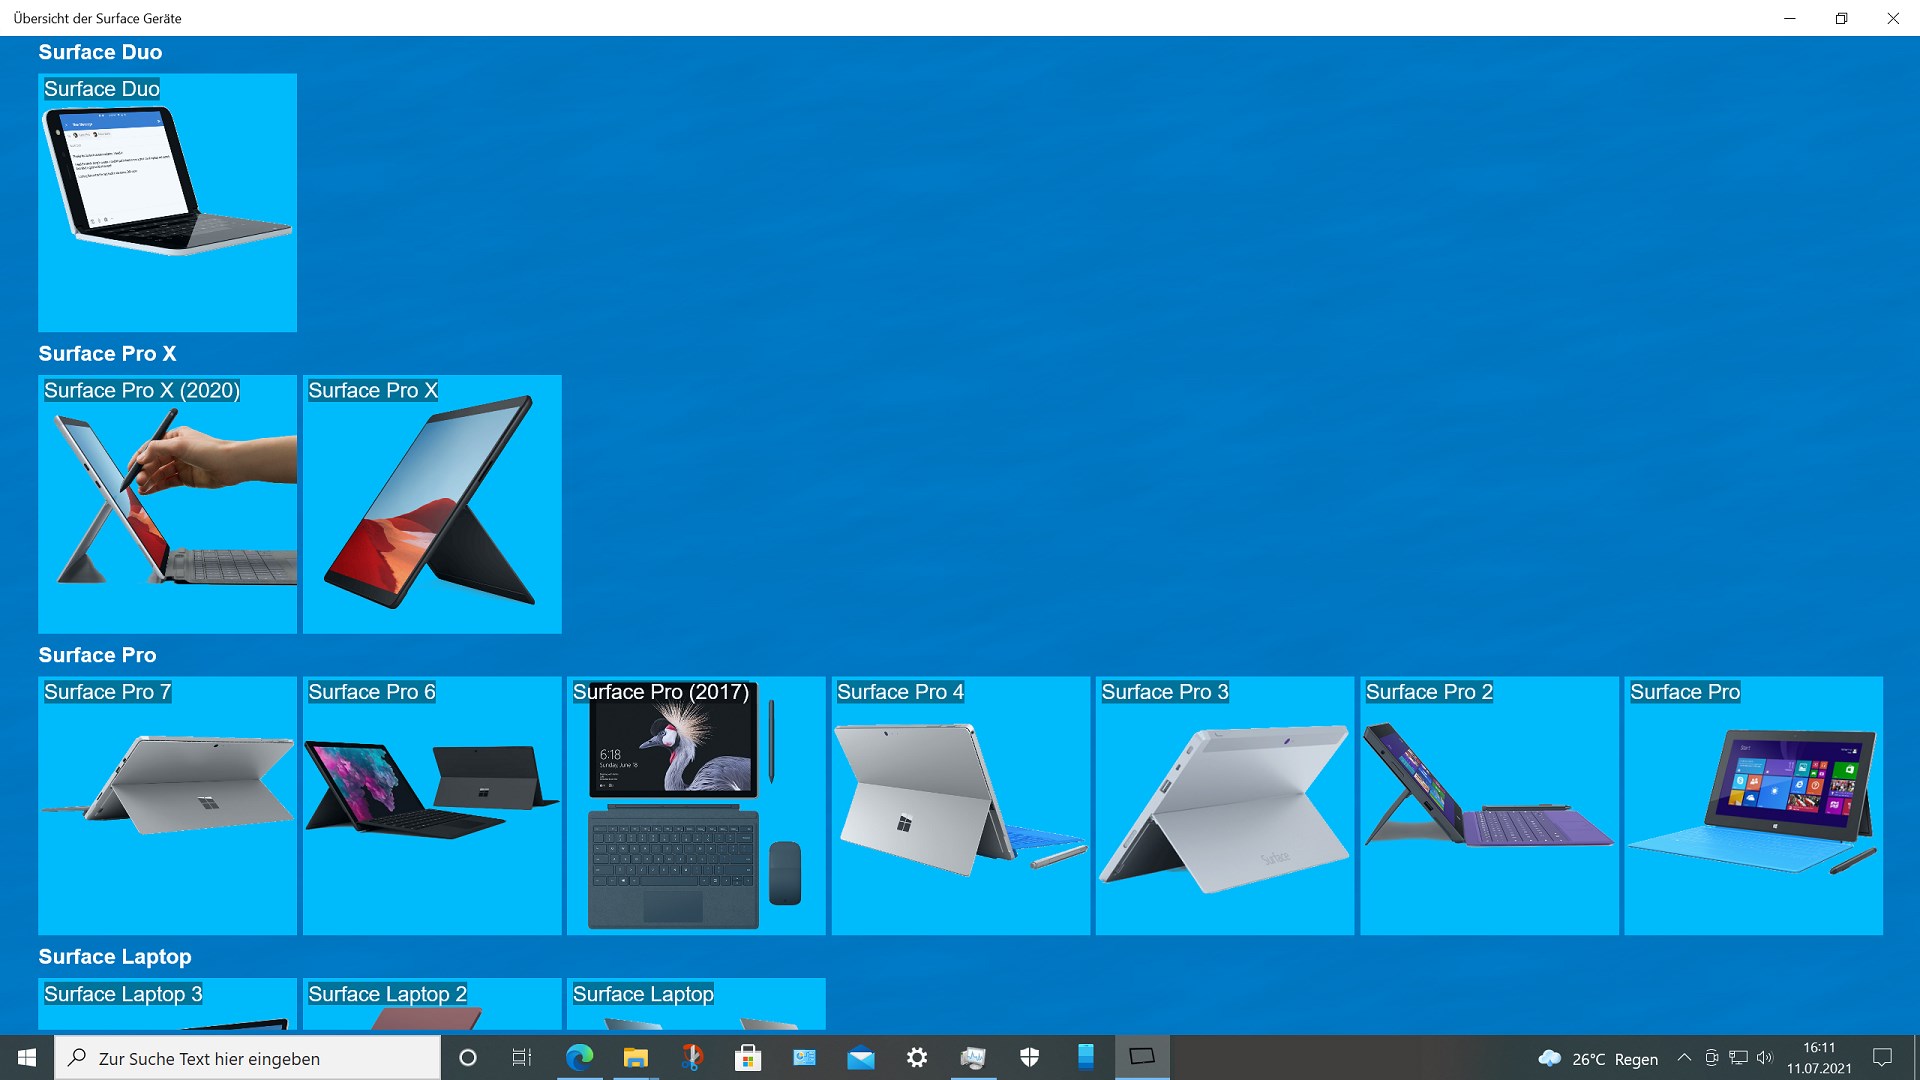Open Windows Security shield icon
This screenshot has height=1080, width=1920.
(x=1029, y=1058)
